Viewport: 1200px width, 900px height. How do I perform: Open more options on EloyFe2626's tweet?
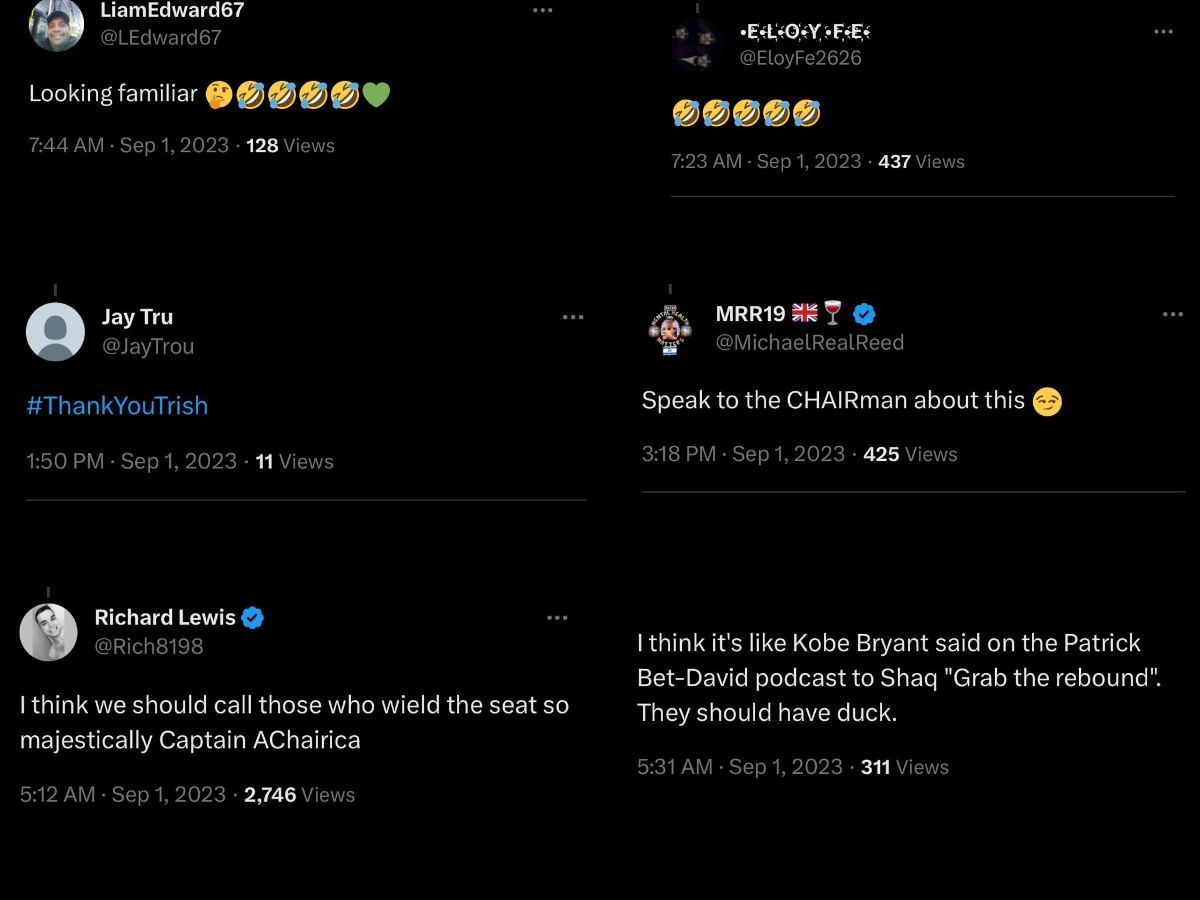1163,32
